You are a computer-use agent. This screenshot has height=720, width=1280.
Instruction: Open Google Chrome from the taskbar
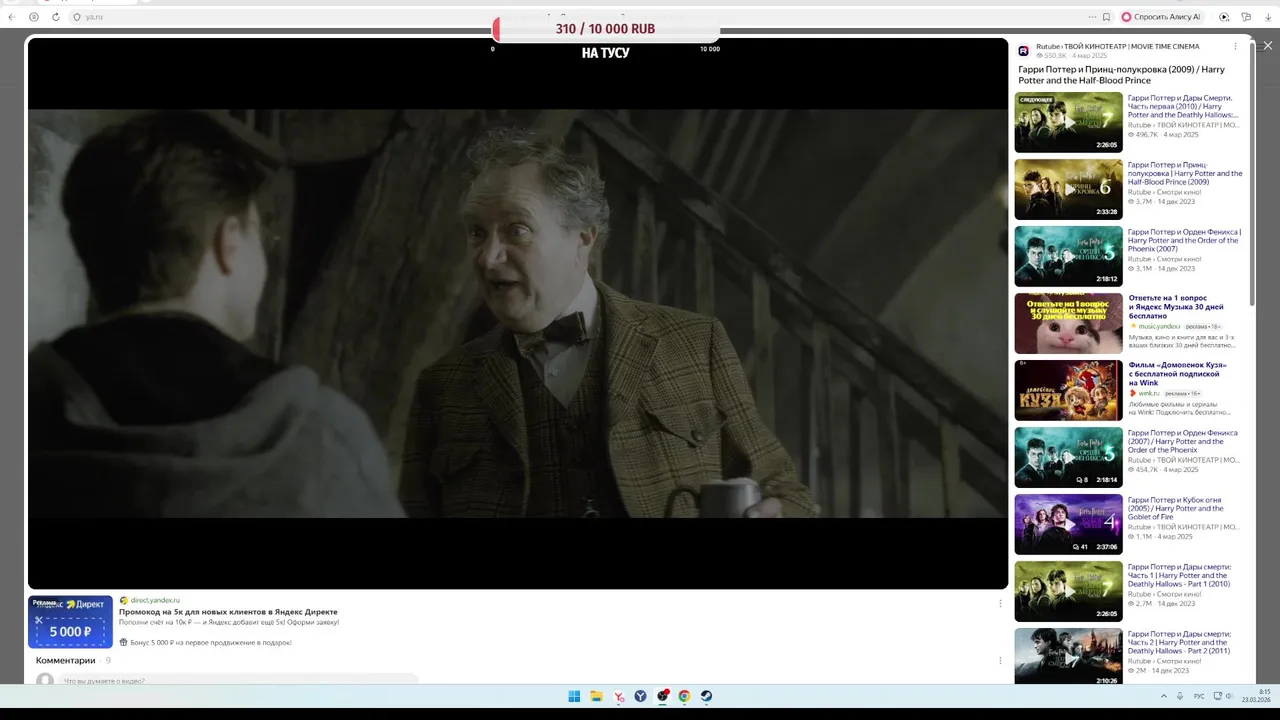click(x=684, y=696)
